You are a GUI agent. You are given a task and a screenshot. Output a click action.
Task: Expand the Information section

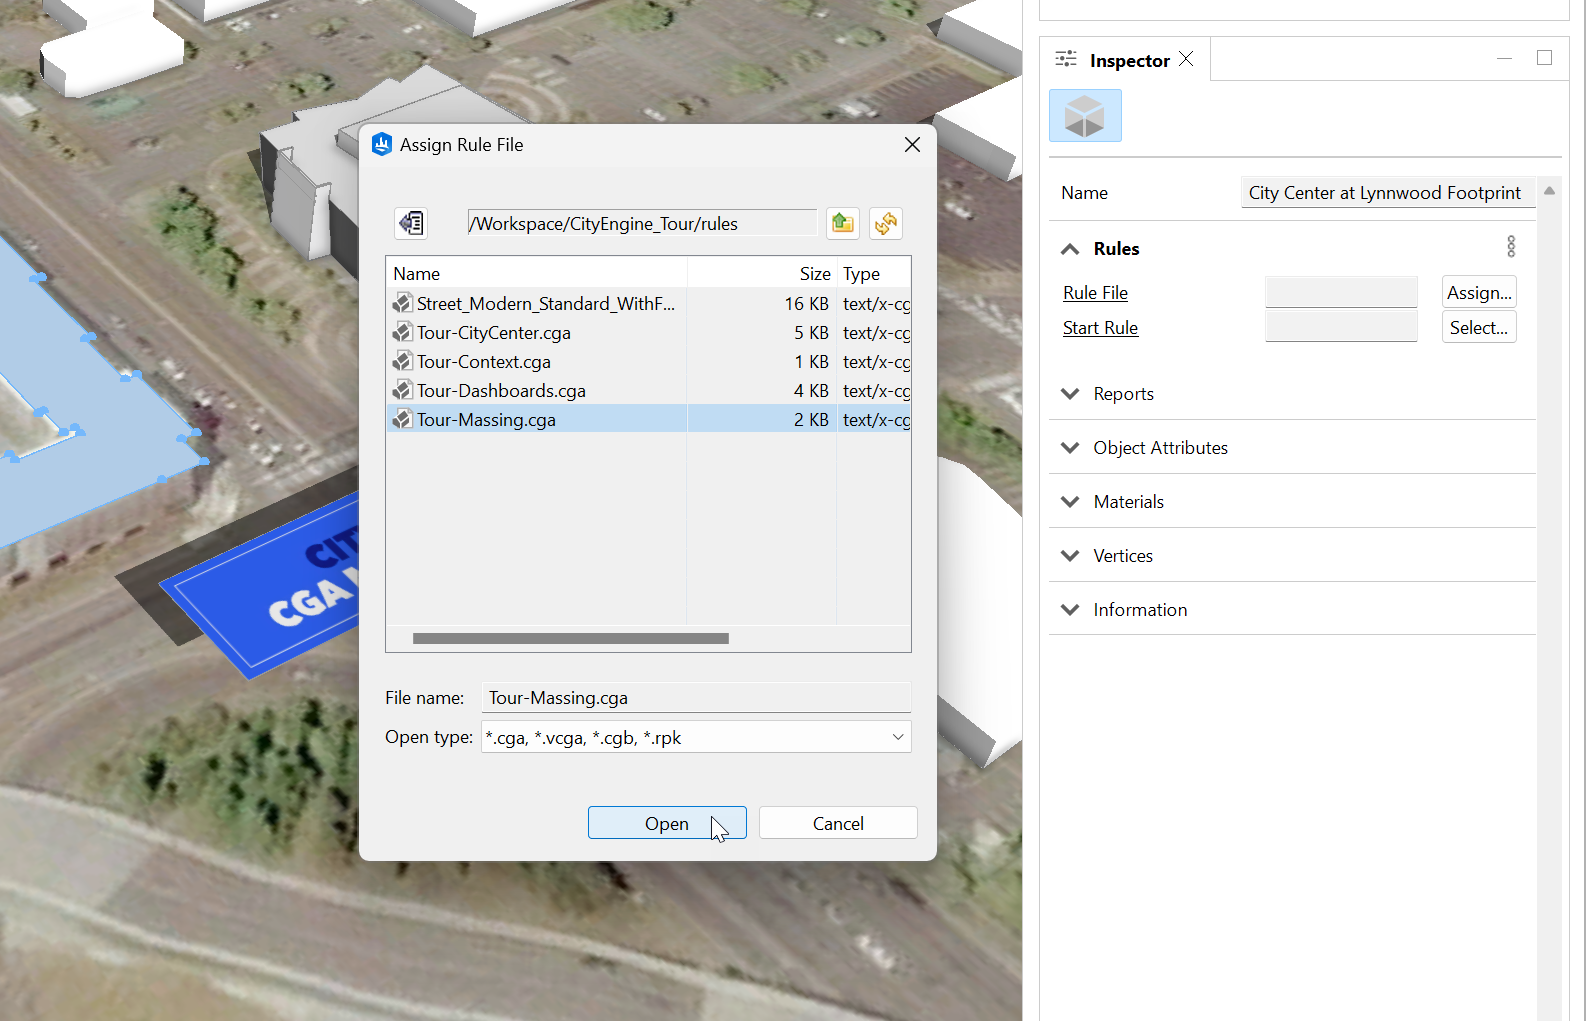1070,610
